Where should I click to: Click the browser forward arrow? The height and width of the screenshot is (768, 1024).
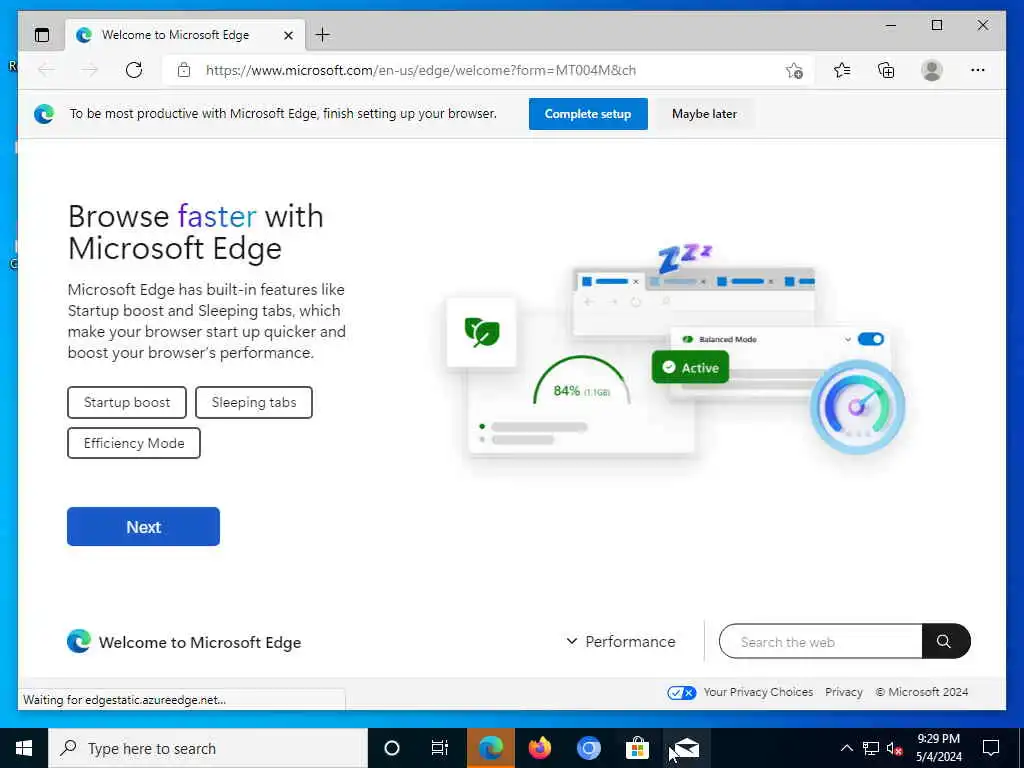click(x=89, y=70)
